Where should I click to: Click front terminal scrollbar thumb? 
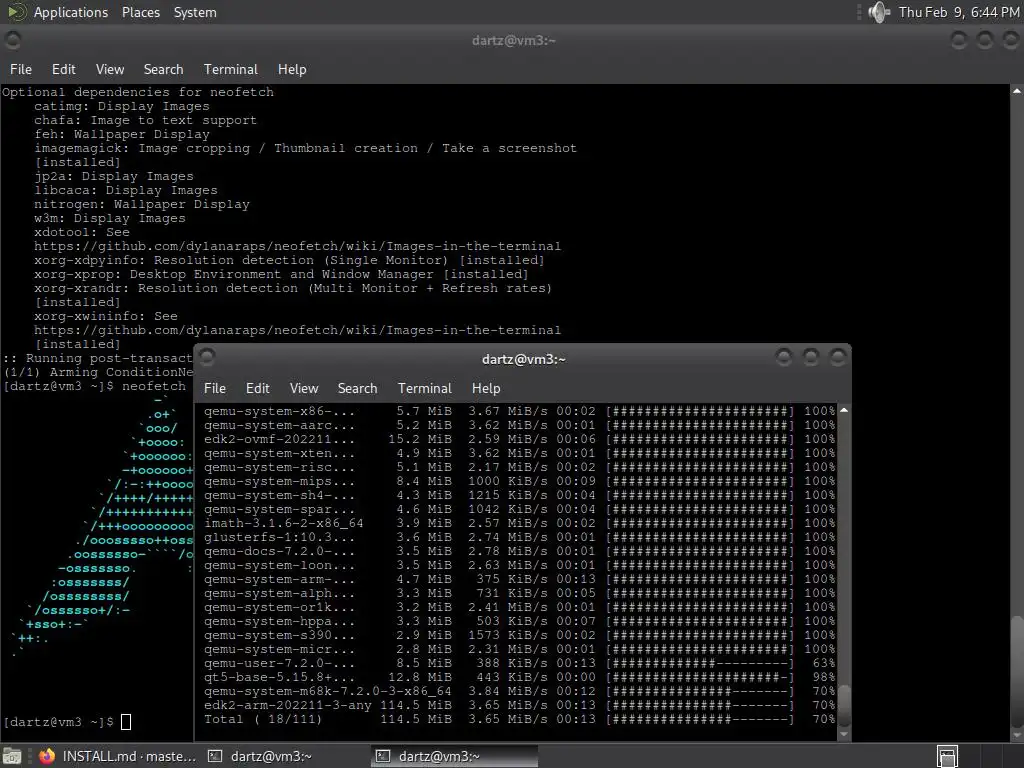coord(844,706)
